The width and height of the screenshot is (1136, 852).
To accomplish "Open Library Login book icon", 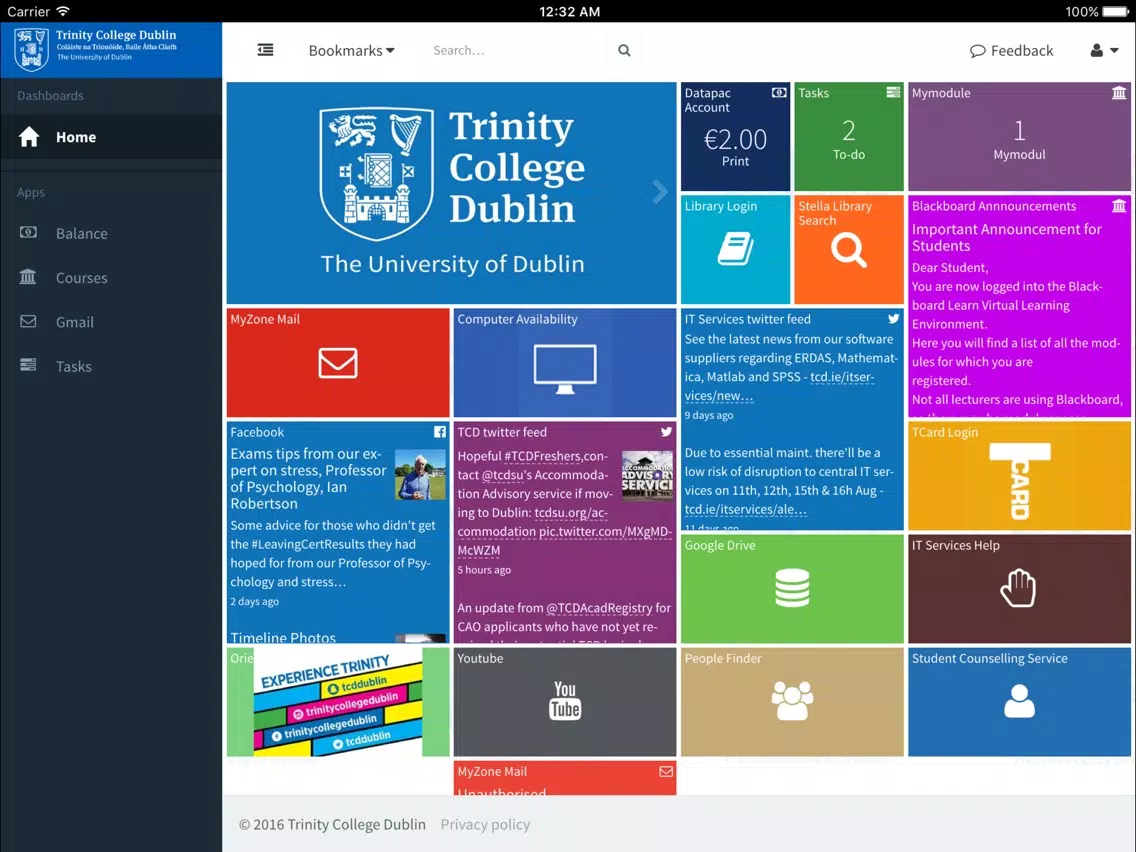I will click(x=735, y=249).
